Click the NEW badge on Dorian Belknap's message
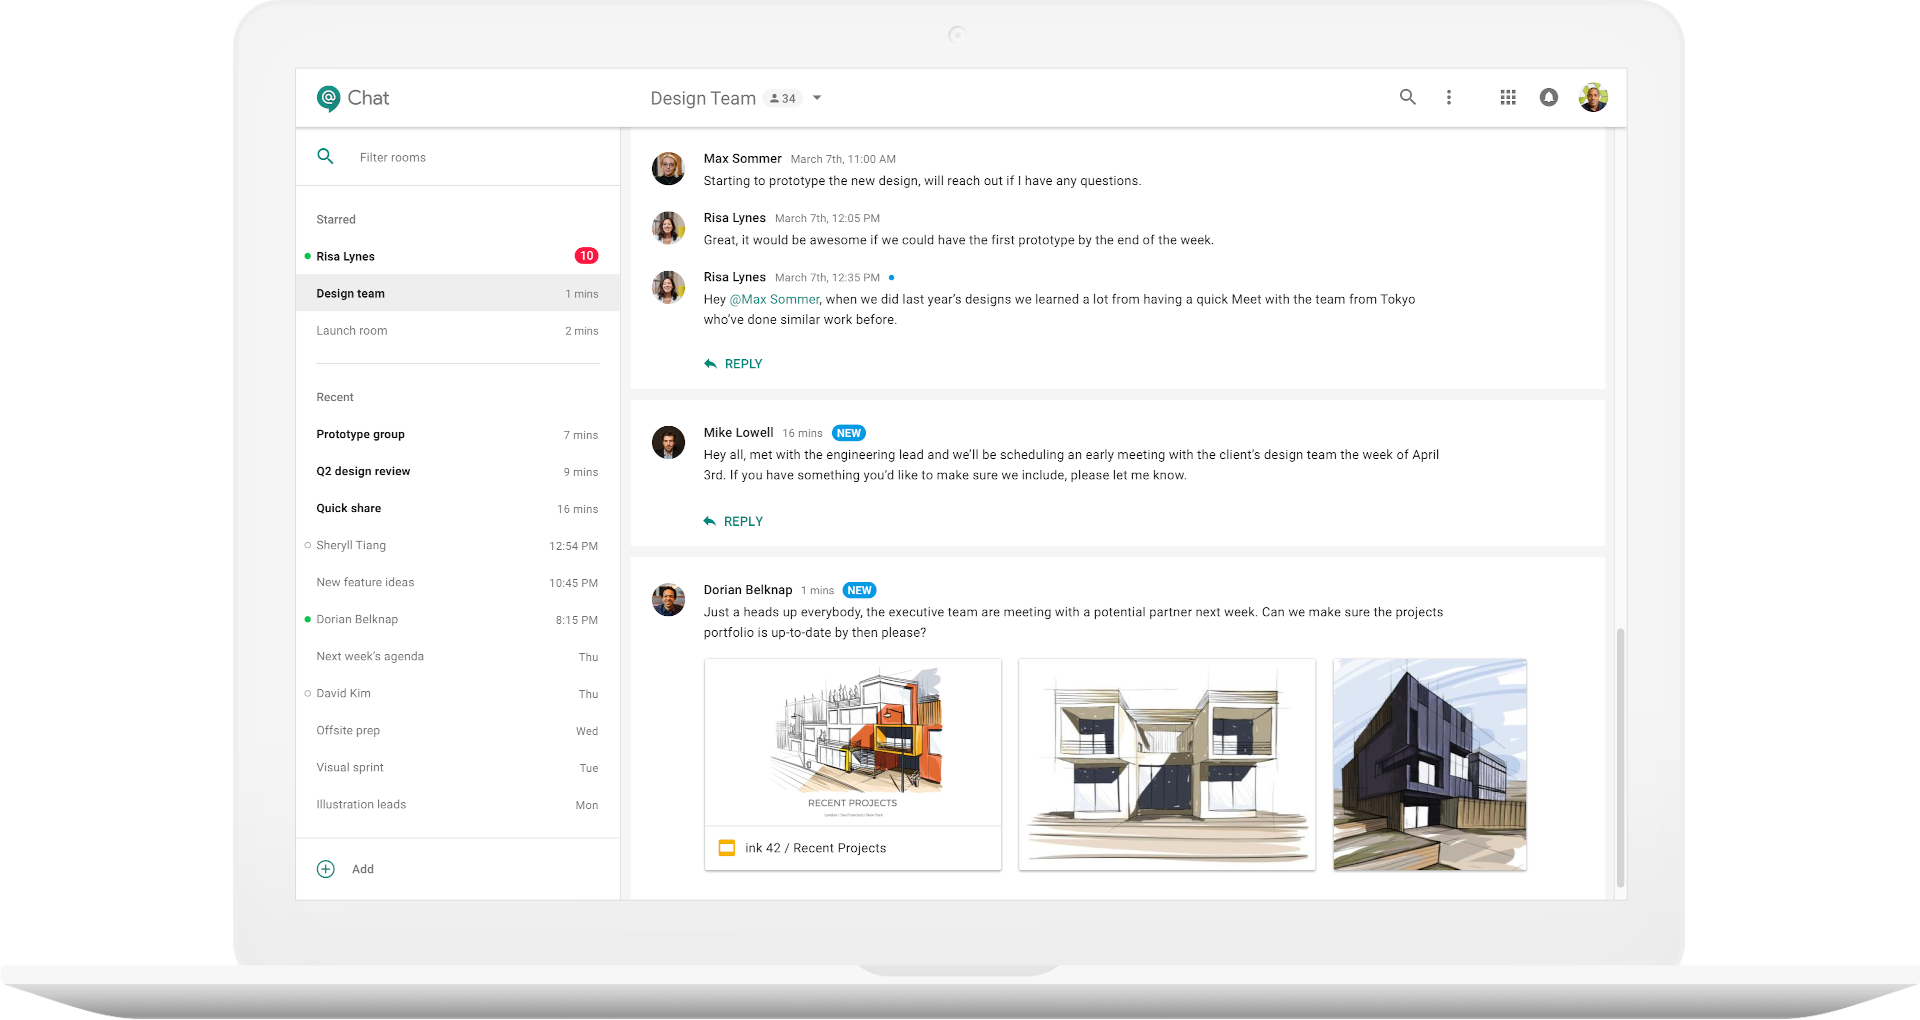The width and height of the screenshot is (1920, 1020). [860, 590]
